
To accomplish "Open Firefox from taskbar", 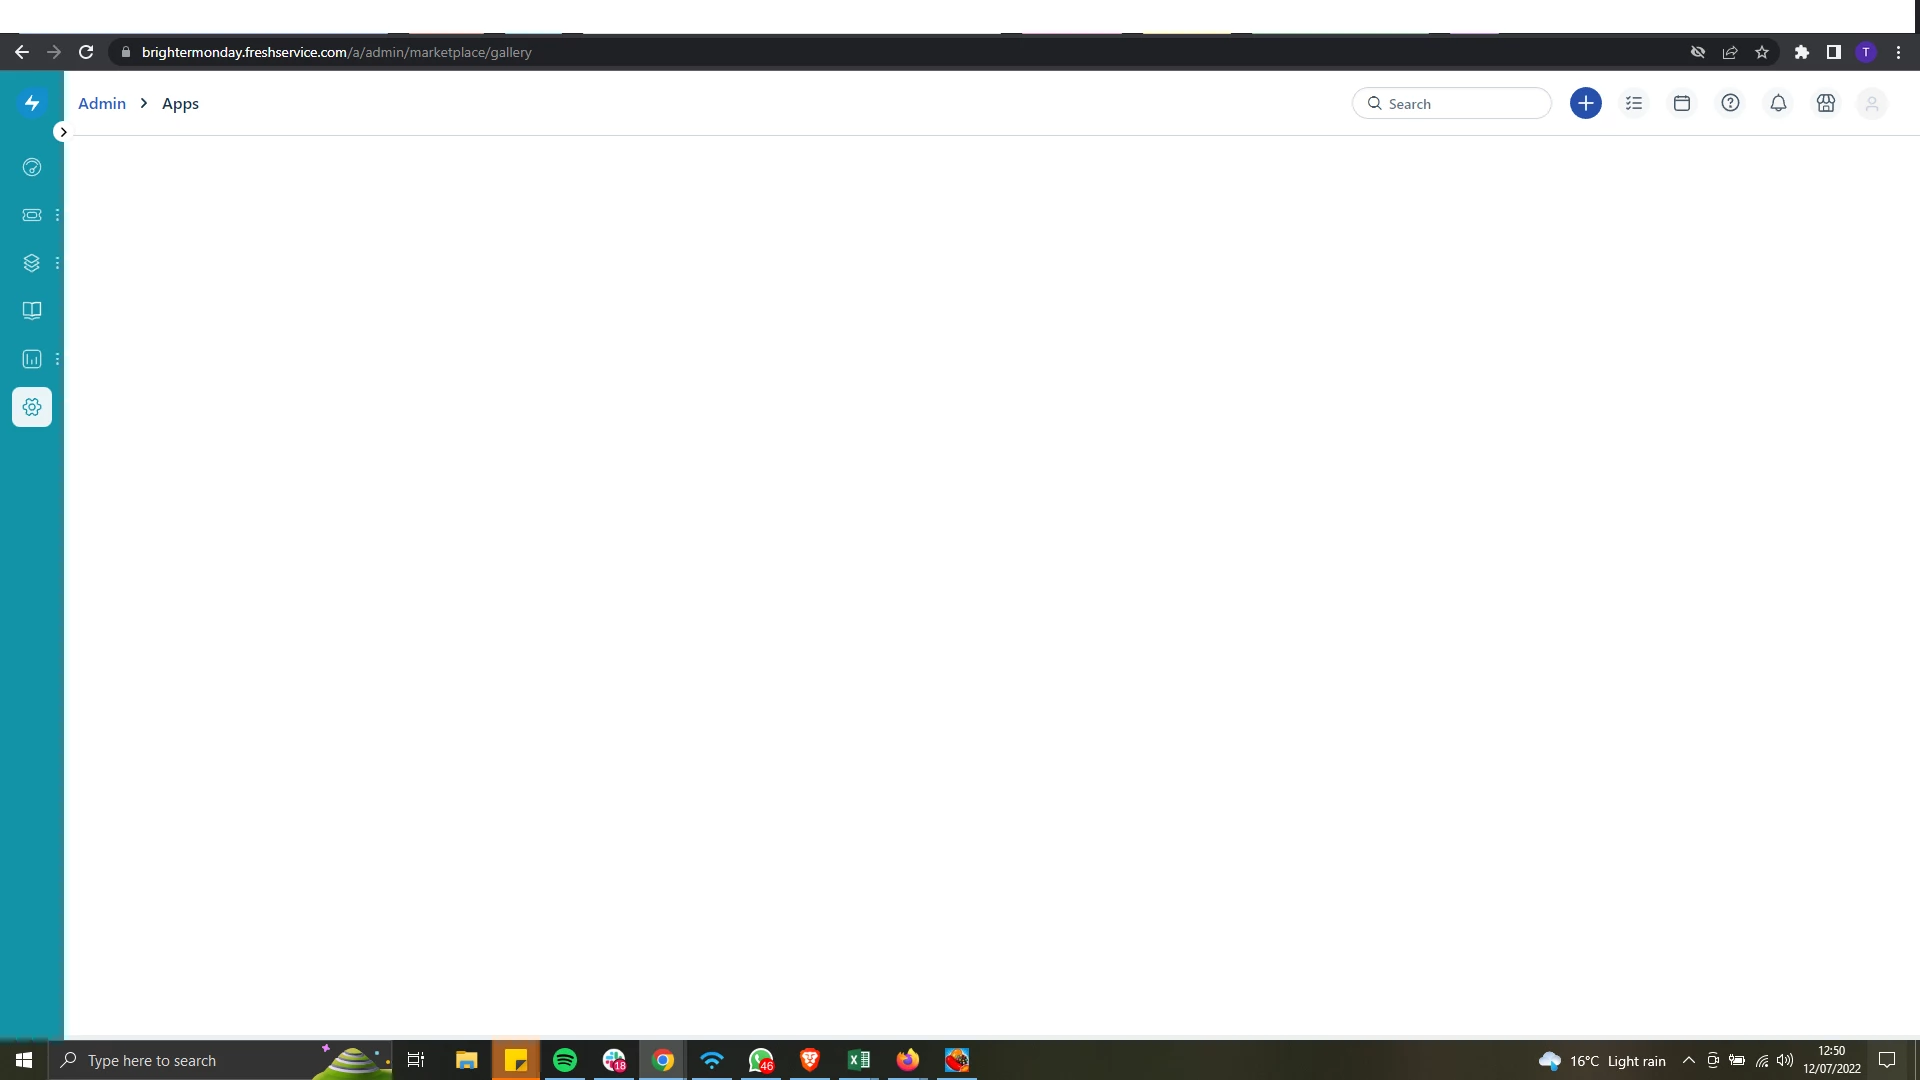I will point(908,1060).
